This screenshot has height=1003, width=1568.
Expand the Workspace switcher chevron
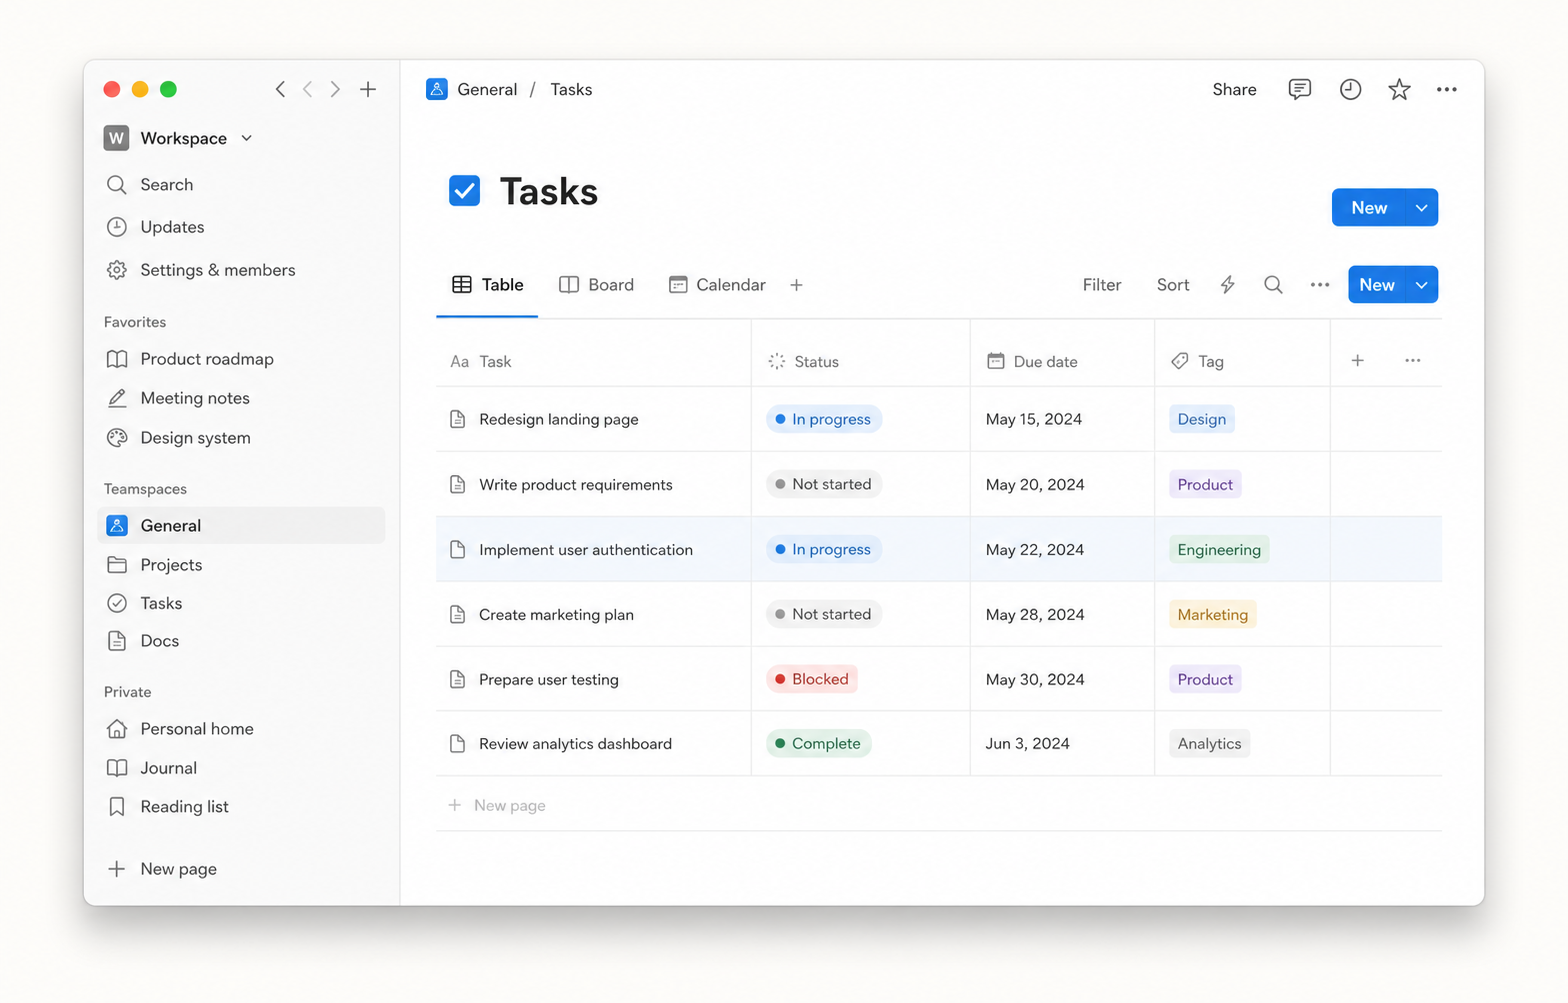(x=247, y=138)
